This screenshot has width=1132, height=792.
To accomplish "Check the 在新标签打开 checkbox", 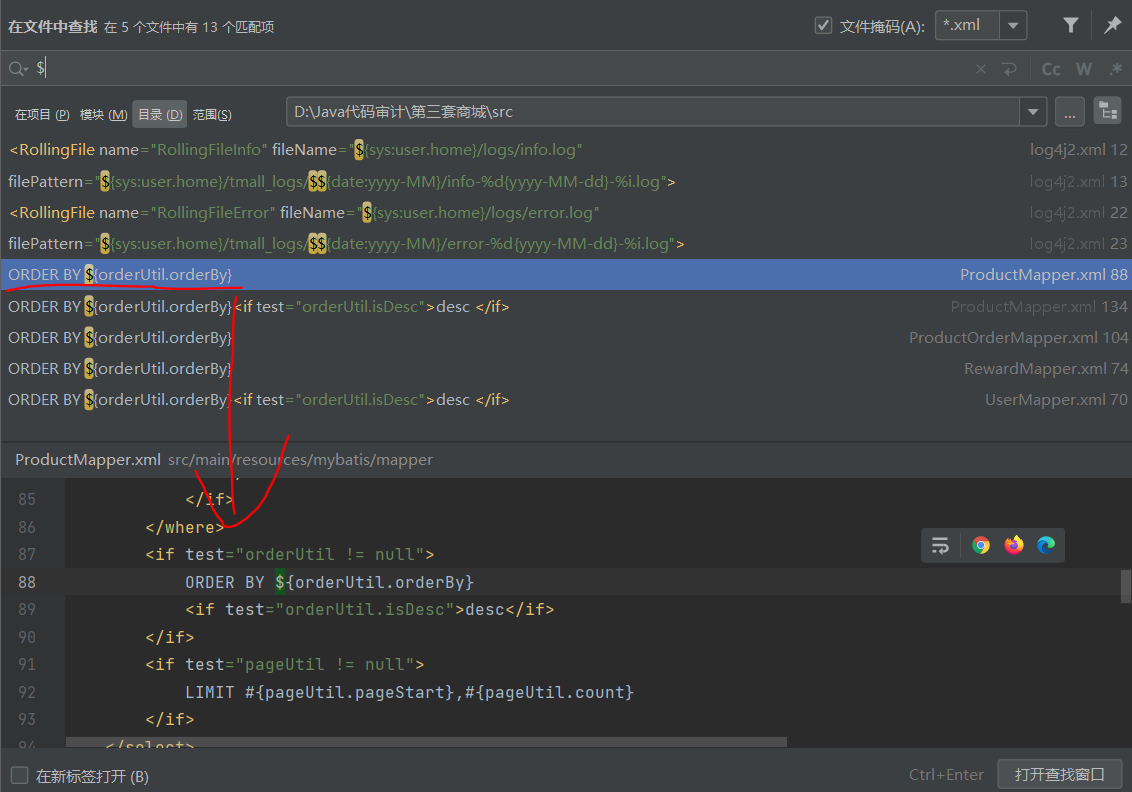I will tap(19, 775).
